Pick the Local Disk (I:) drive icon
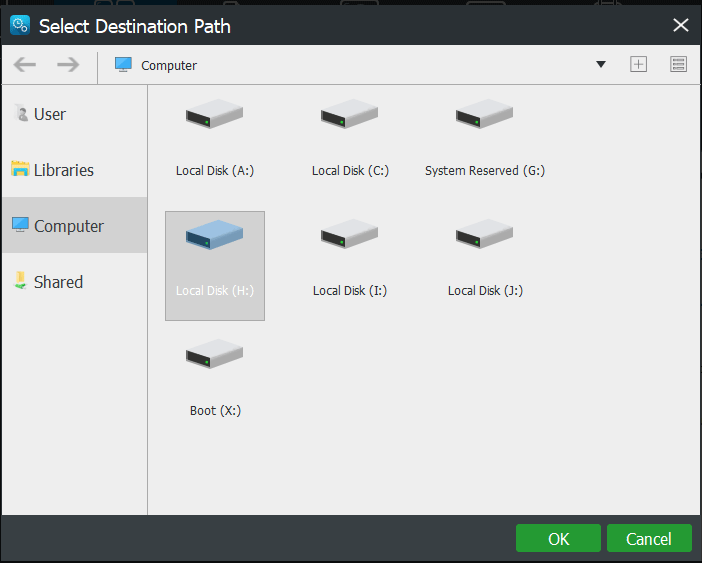This screenshot has height=563, width=702. (350, 237)
